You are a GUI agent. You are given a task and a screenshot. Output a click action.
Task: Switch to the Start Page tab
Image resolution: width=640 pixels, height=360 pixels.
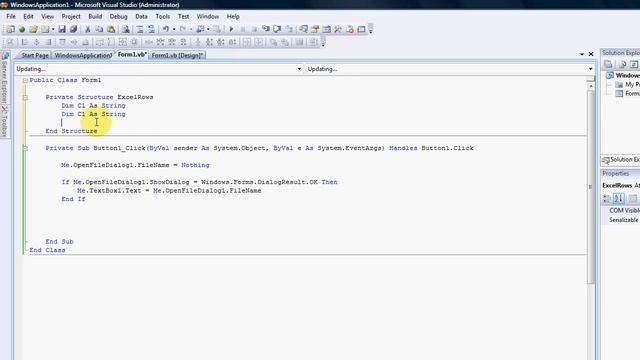pos(34,55)
